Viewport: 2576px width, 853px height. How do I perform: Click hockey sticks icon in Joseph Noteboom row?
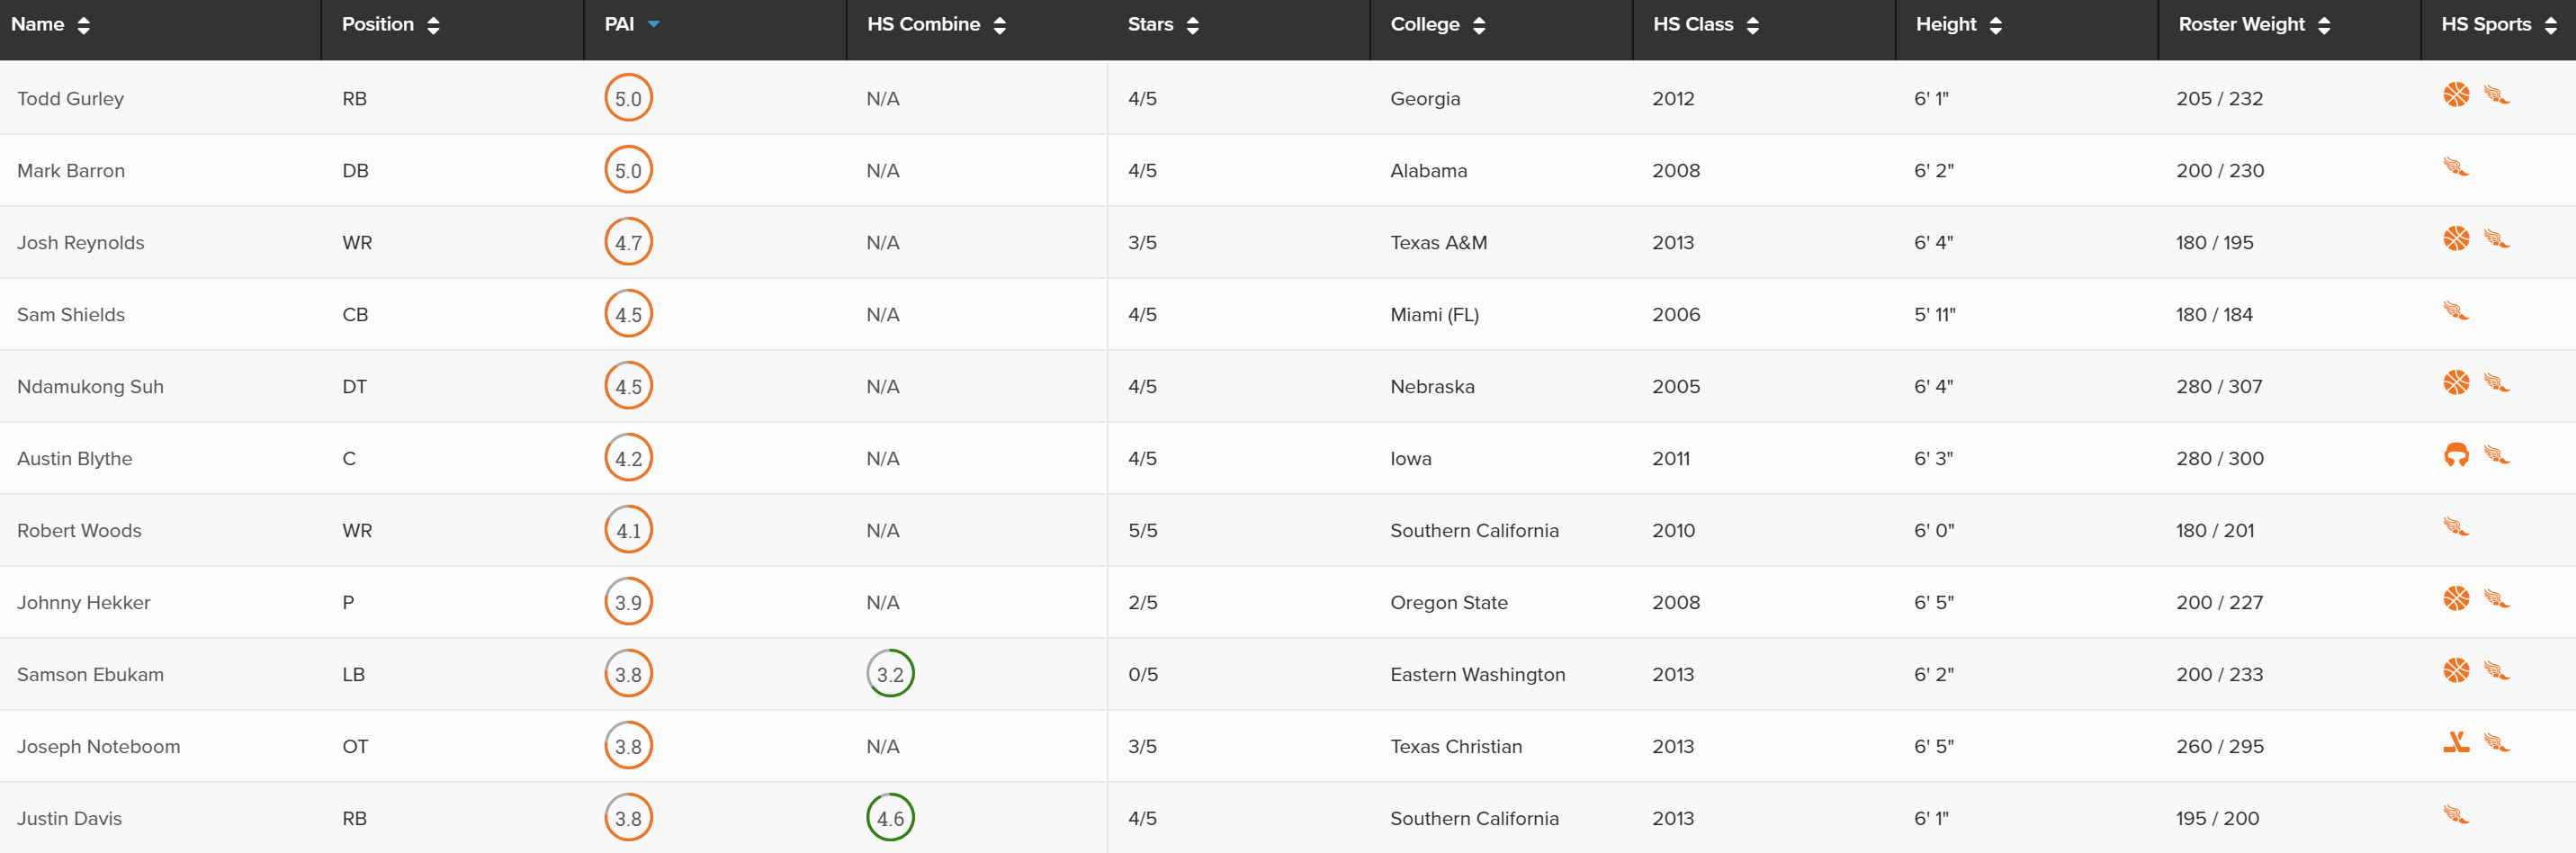point(2456,743)
